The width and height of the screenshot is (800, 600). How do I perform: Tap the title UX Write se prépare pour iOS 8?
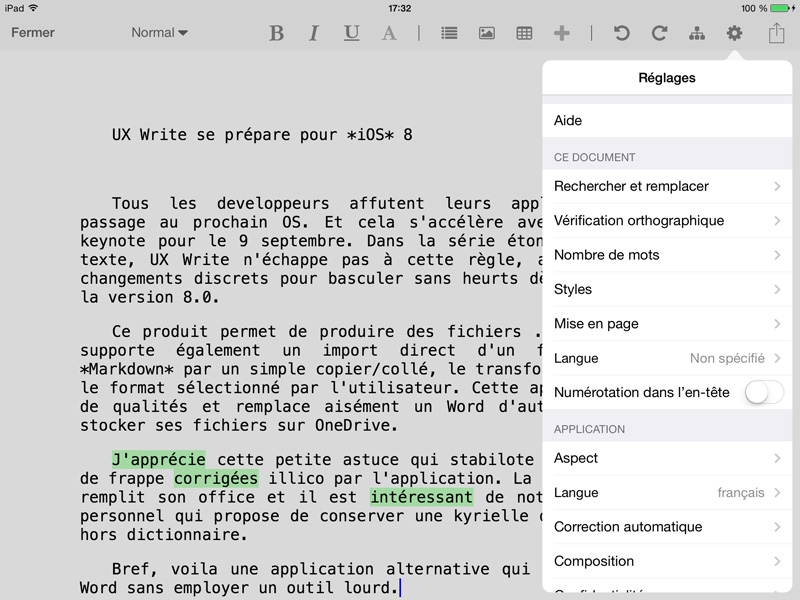262,135
